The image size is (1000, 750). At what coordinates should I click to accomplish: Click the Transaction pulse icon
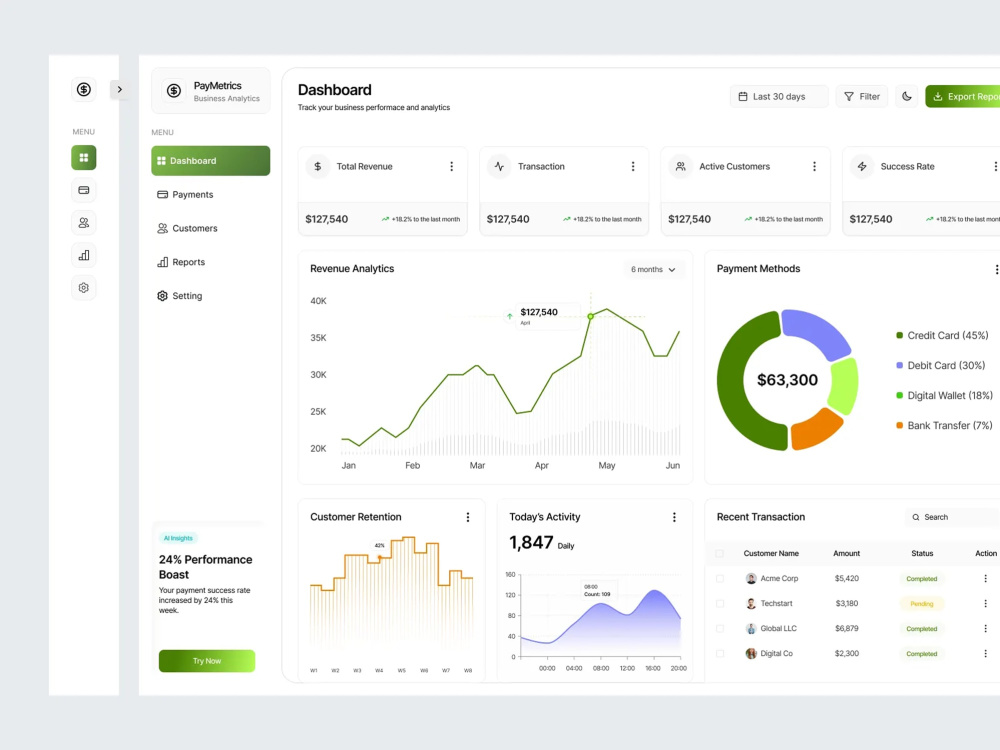pyautogui.click(x=499, y=166)
